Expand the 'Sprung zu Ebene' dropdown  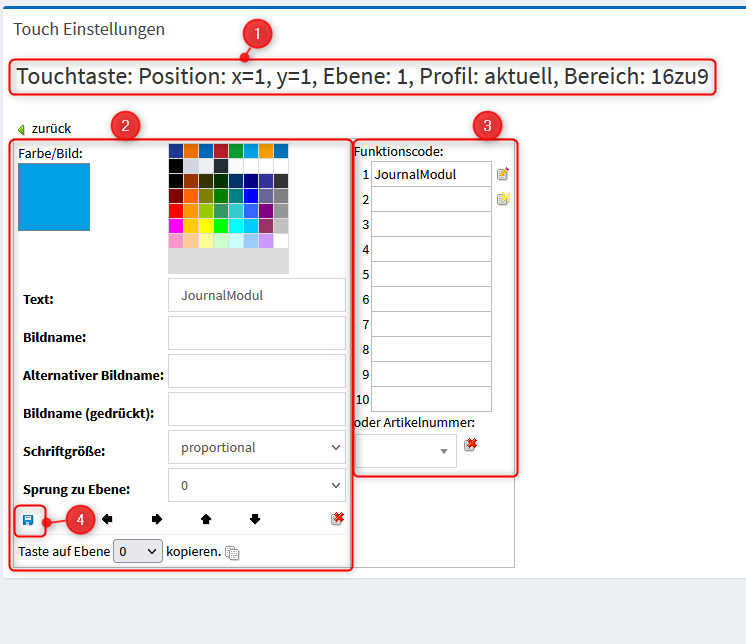tap(257, 486)
